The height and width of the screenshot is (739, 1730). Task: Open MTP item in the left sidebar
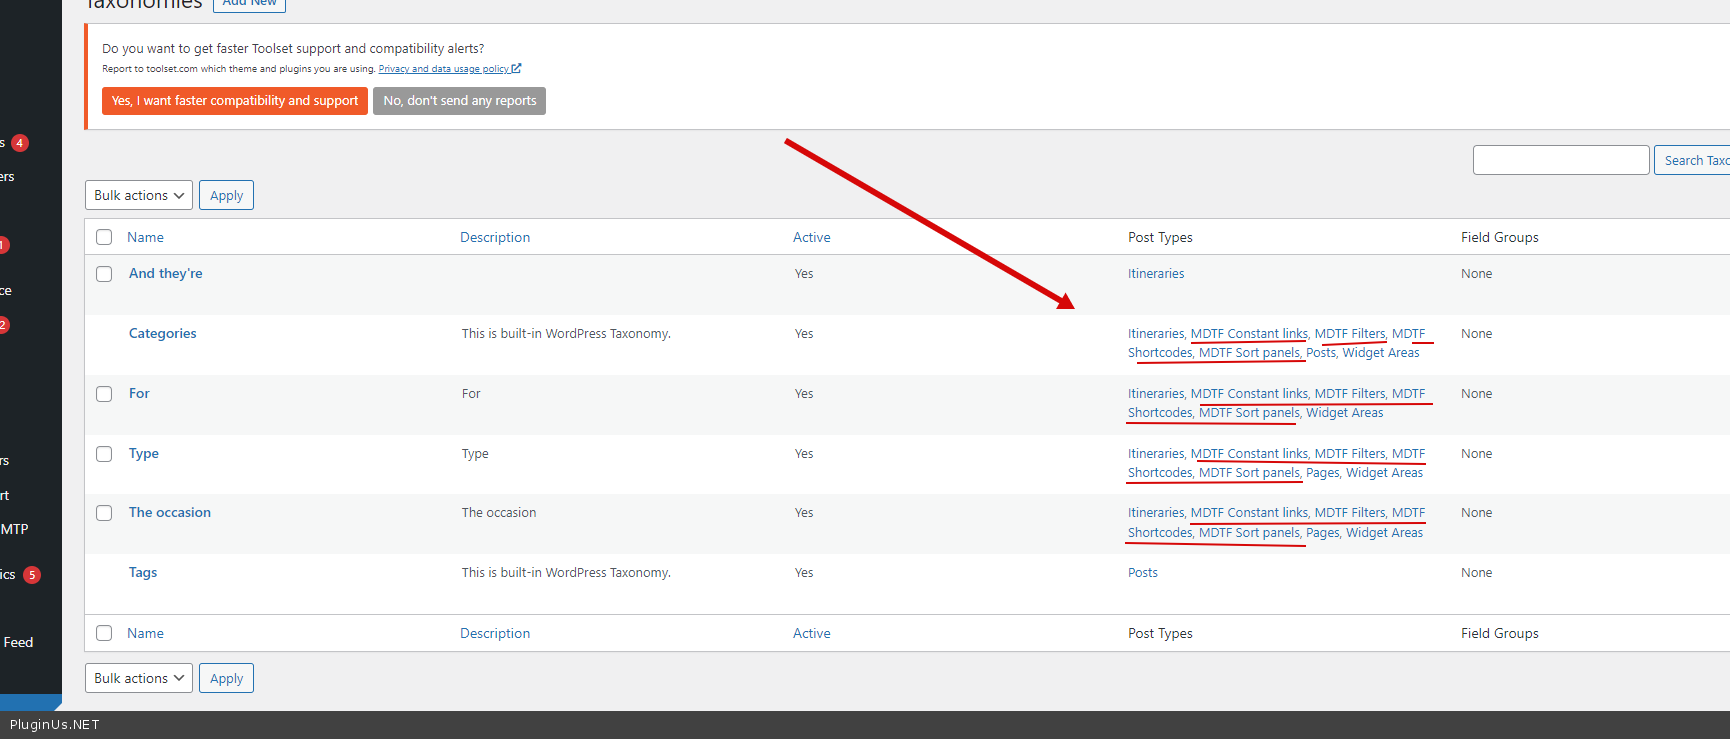click(x=15, y=529)
